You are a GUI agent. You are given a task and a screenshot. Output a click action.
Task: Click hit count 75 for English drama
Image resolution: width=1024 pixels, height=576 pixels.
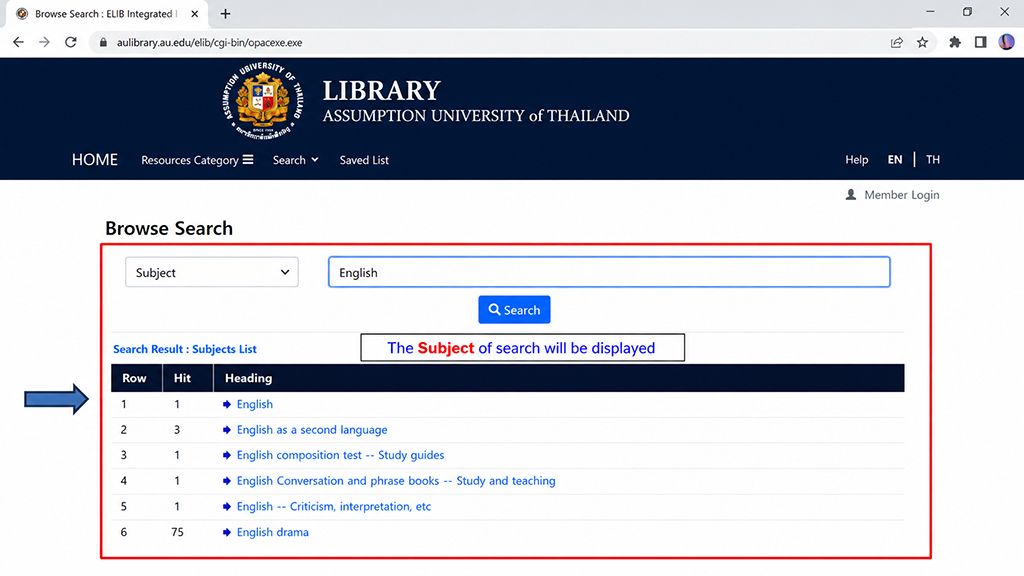pos(177,532)
